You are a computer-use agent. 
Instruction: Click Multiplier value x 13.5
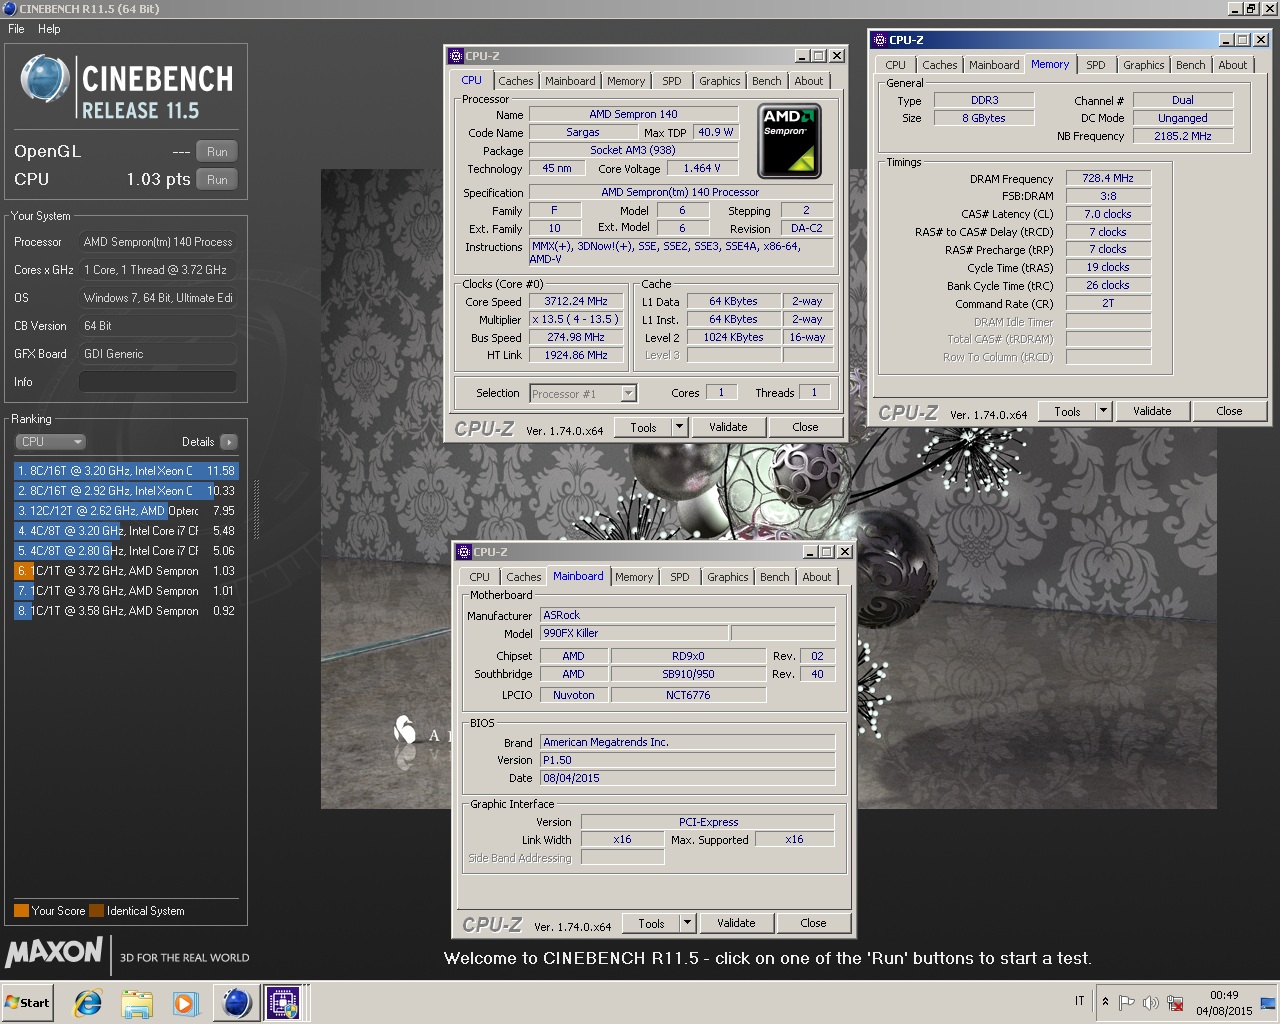575,319
